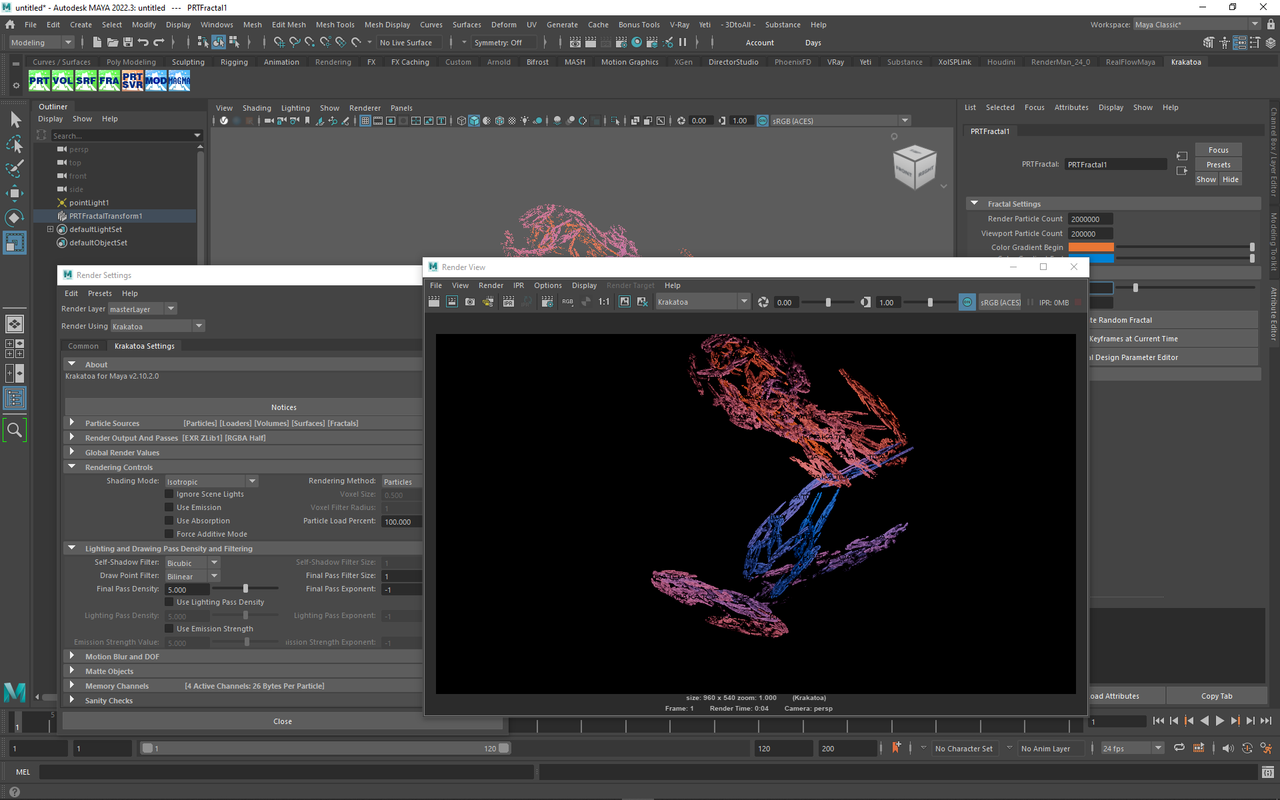Open the Mesh Tools menu
The height and width of the screenshot is (800, 1280).
pyautogui.click(x=335, y=24)
